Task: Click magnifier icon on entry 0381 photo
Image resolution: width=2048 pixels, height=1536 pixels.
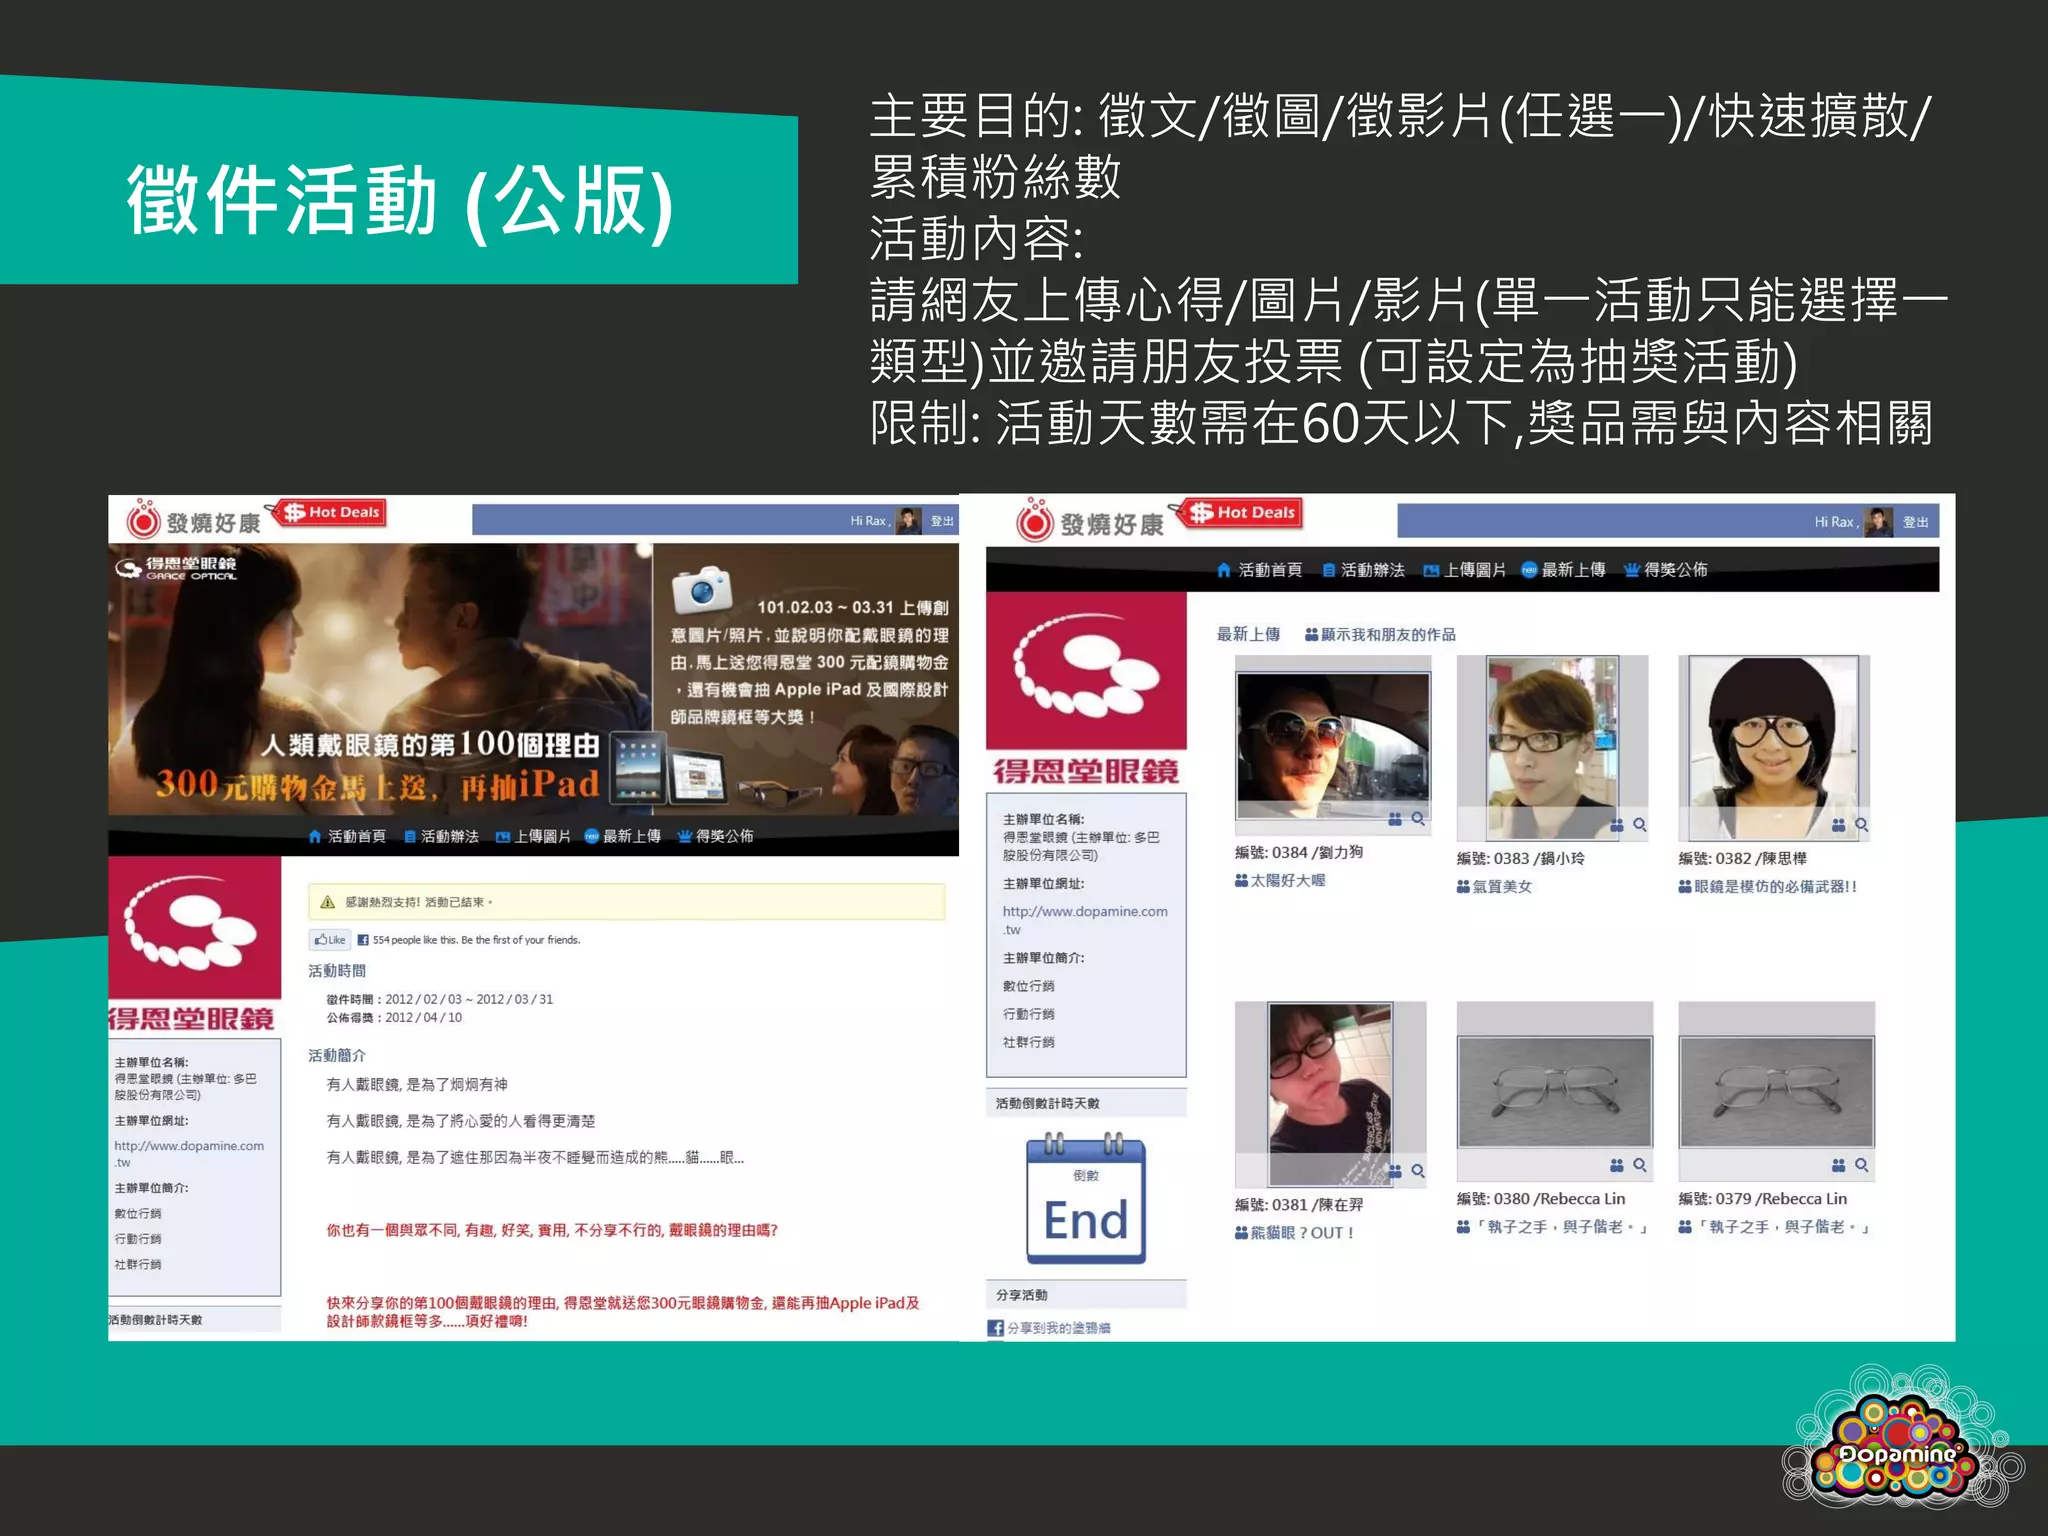Action: tap(1418, 1171)
